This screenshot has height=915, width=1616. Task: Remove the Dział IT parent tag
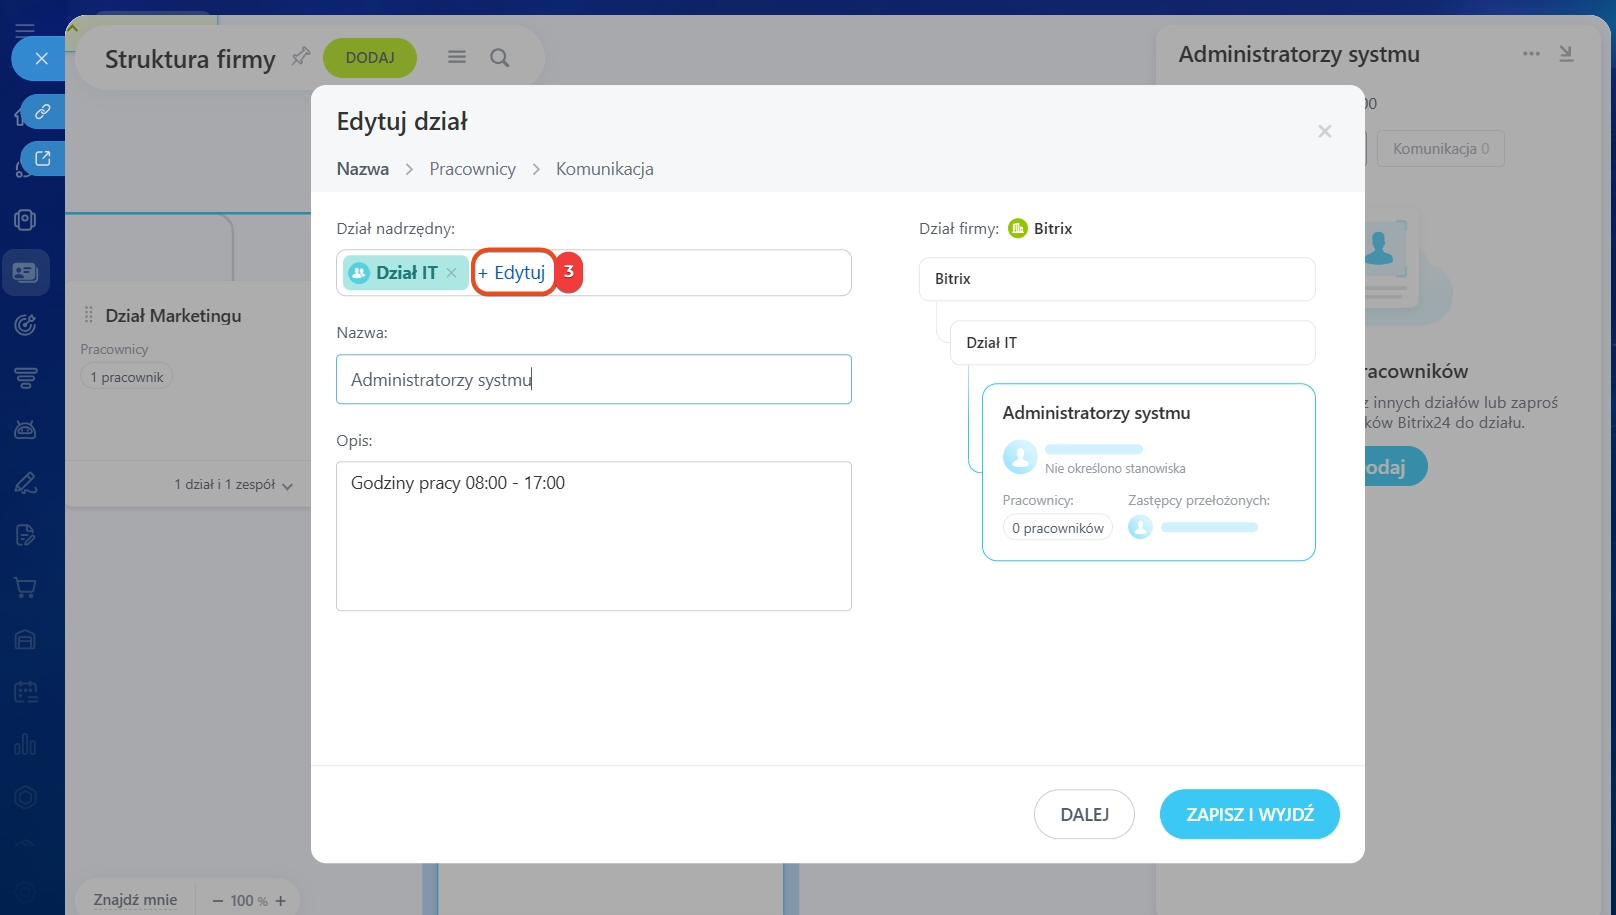pos(452,273)
